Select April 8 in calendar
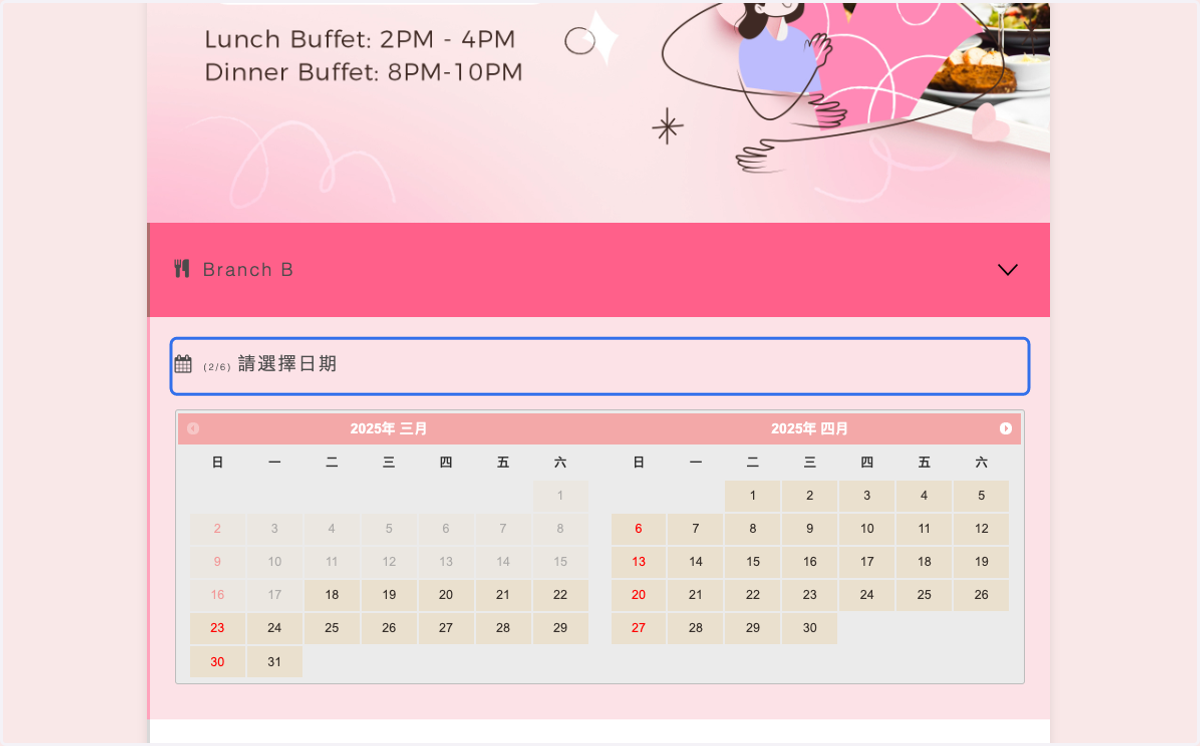The height and width of the screenshot is (746, 1200). (x=753, y=529)
